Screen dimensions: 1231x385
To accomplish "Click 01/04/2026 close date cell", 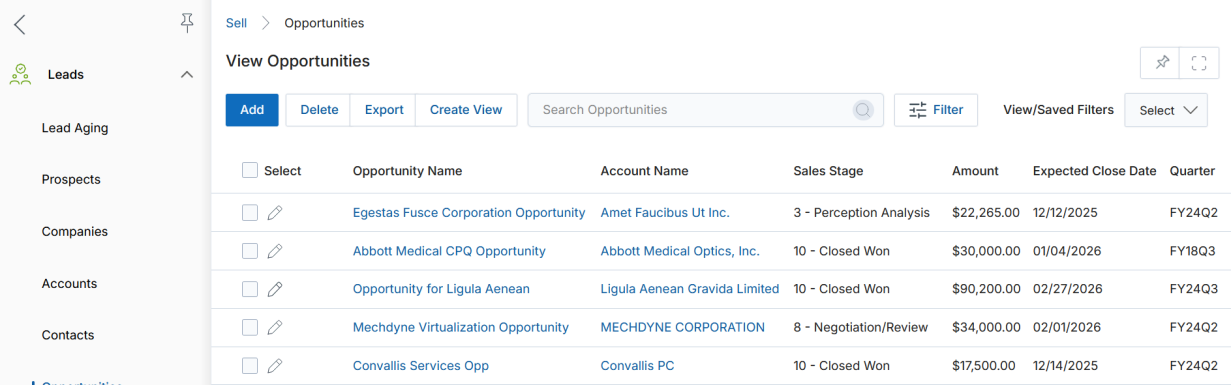I will (x=1067, y=251).
